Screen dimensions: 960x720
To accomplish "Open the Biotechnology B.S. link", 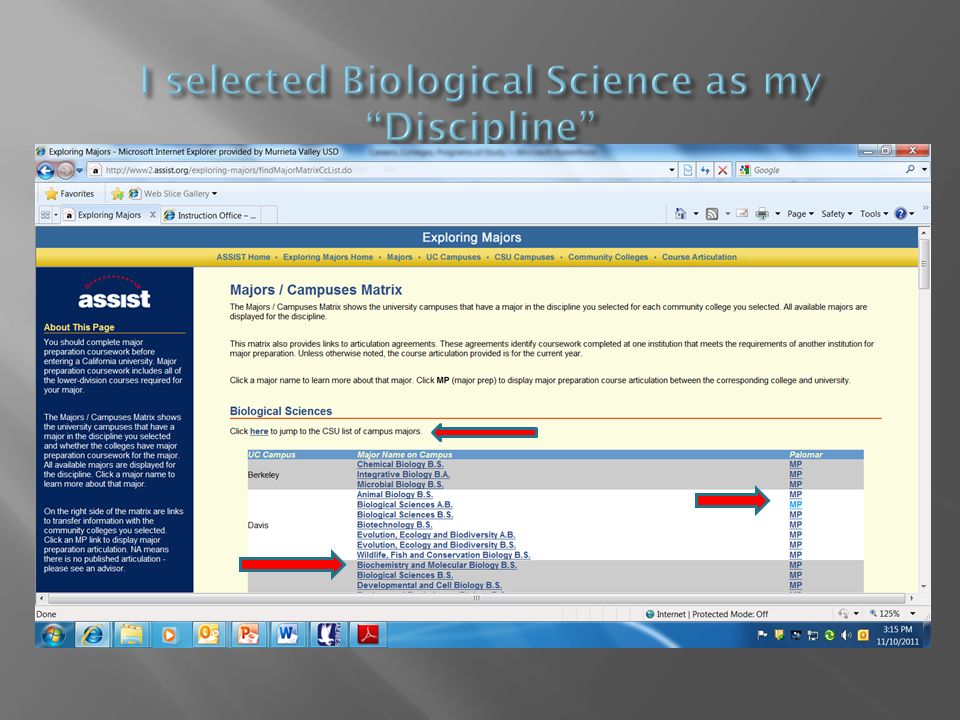I will point(394,525).
